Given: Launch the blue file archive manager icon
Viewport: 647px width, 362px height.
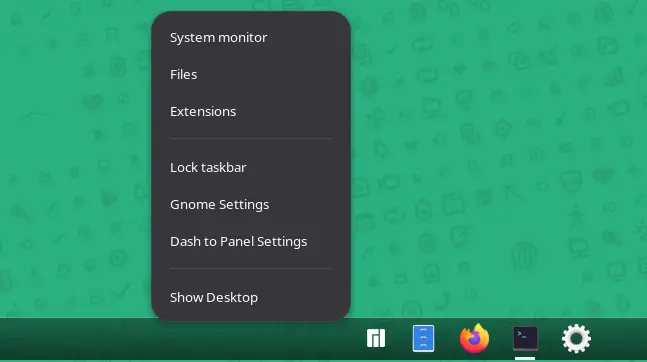Looking at the screenshot, I should (x=423, y=338).
